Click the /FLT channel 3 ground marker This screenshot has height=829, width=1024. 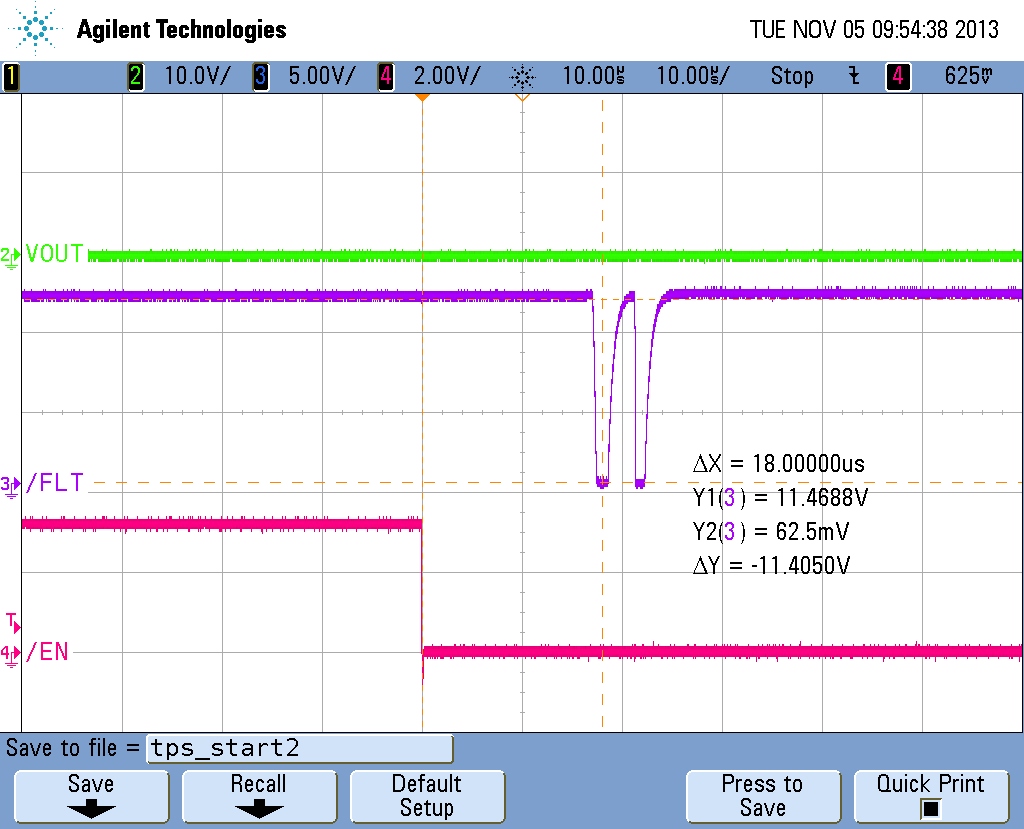coord(10,487)
